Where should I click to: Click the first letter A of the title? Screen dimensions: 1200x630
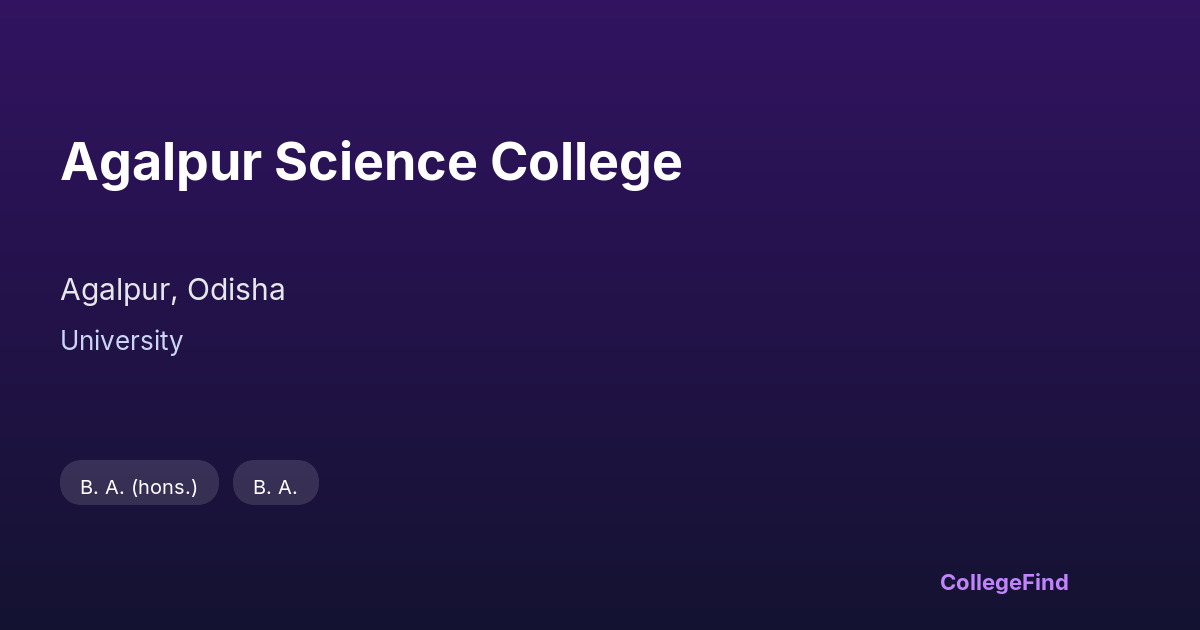click(x=77, y=162)
